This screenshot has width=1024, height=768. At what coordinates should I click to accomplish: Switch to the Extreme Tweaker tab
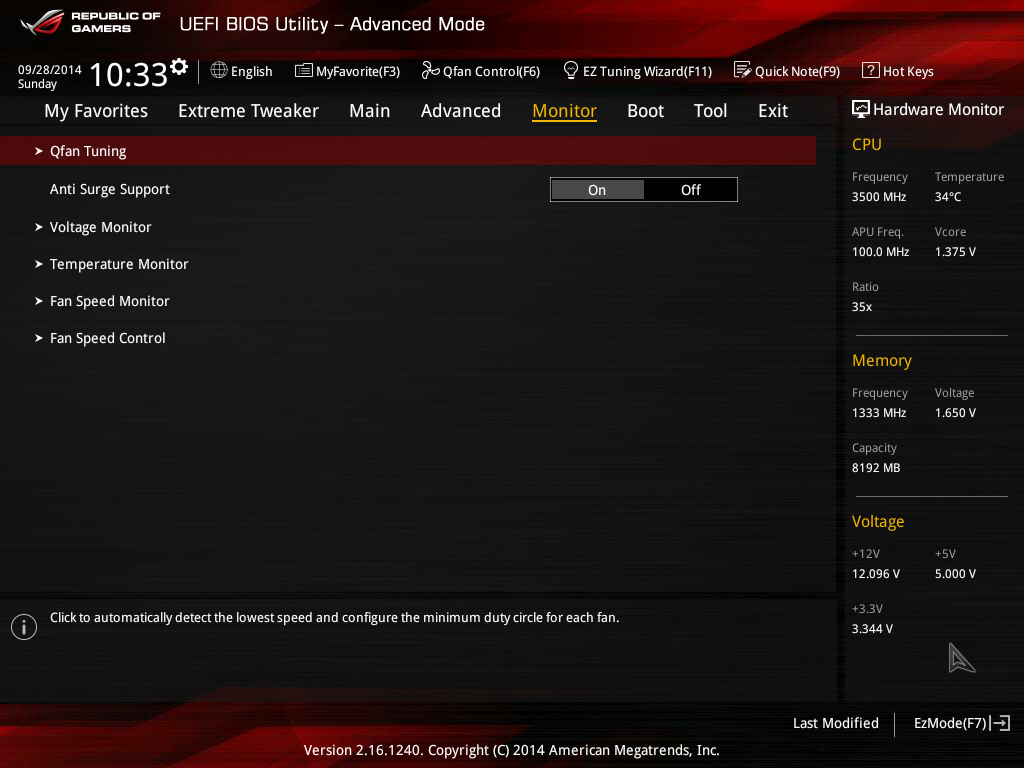[248, 111]
